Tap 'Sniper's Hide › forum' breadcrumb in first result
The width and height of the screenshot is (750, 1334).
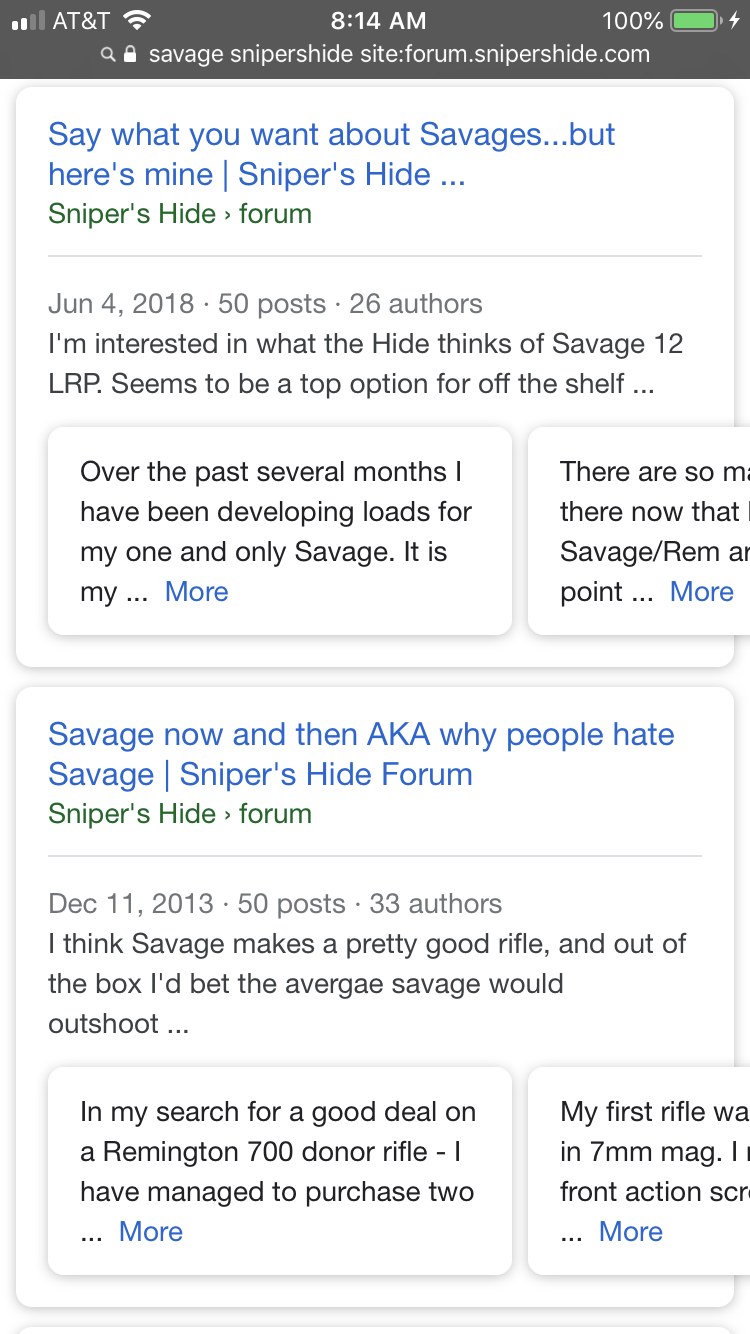(180, 214)
